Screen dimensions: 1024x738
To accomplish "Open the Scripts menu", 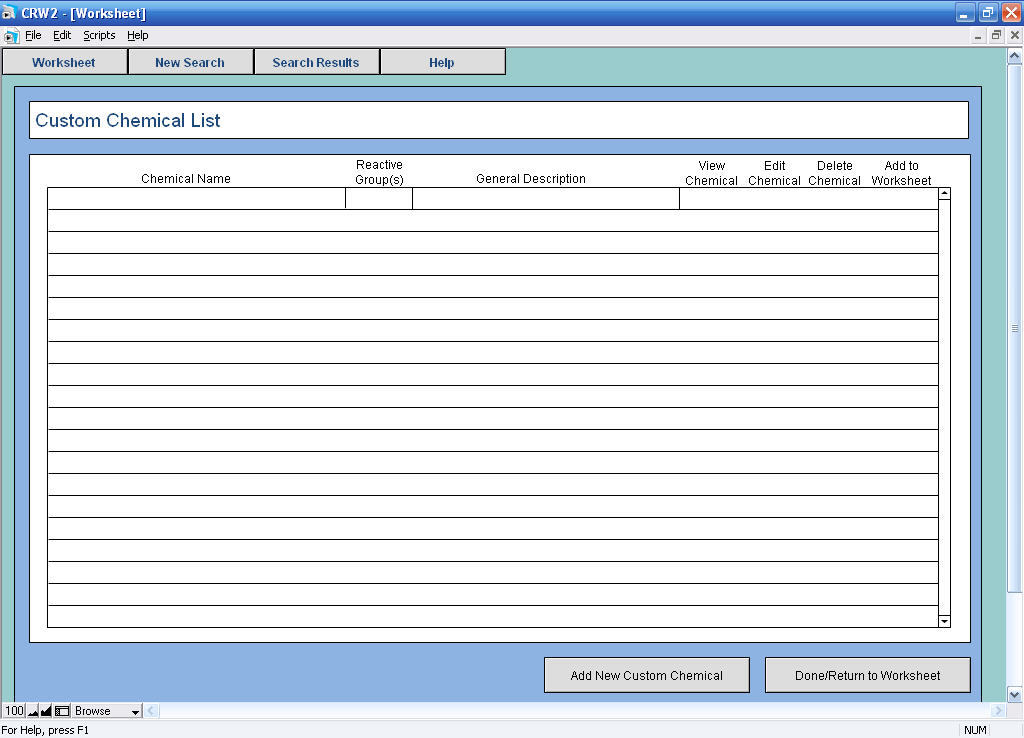I will point(99,35).
